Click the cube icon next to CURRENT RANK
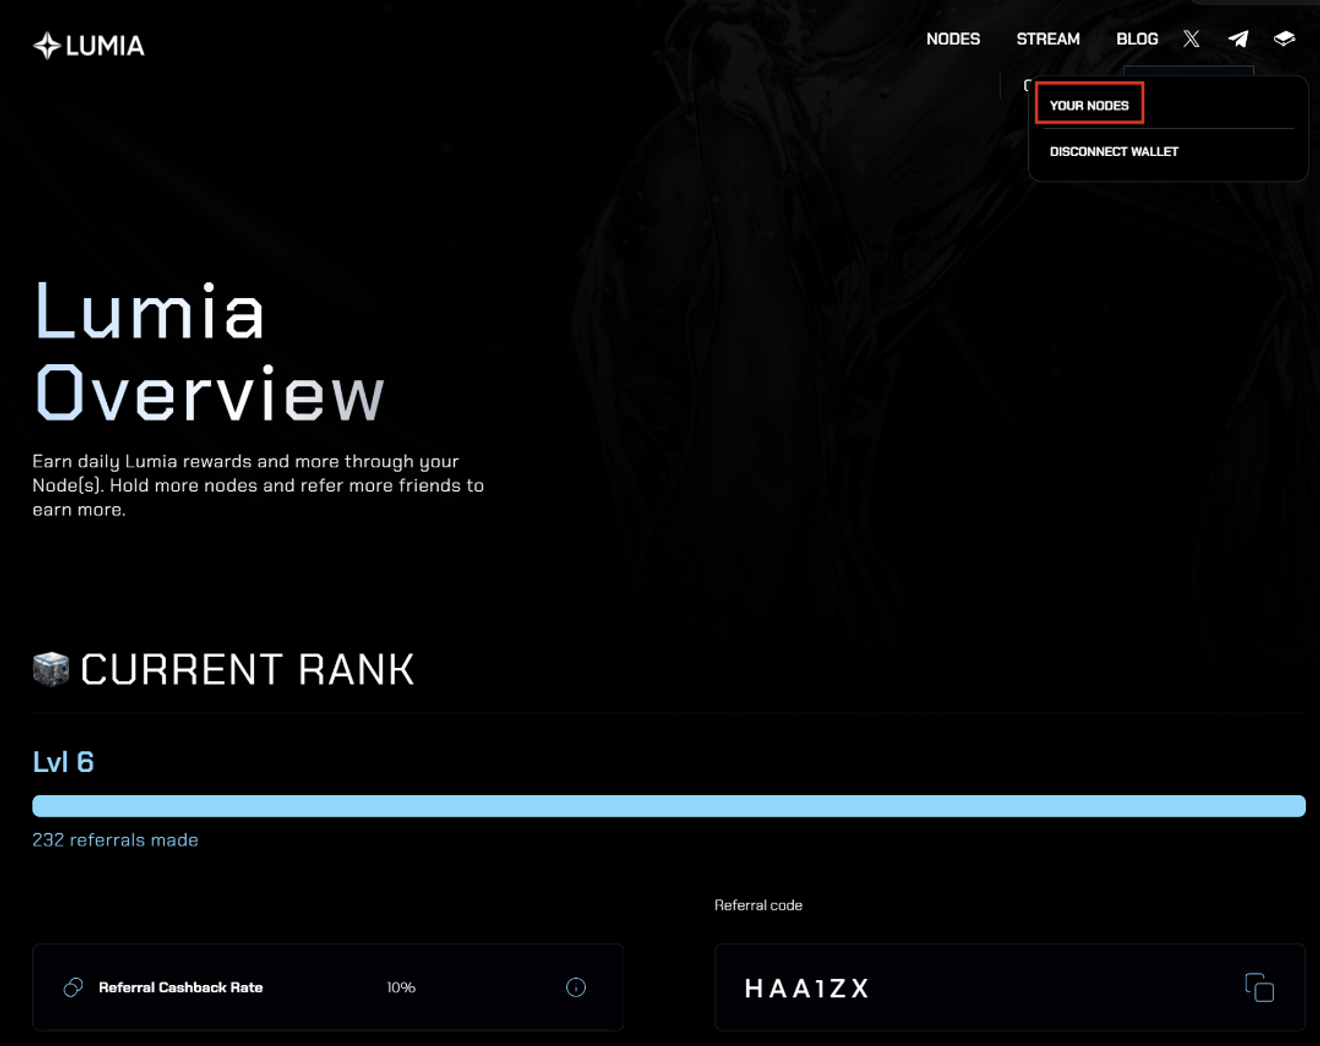This screenshot has width=1320, height=1046. pyautogui.click(x=51, y=669)
